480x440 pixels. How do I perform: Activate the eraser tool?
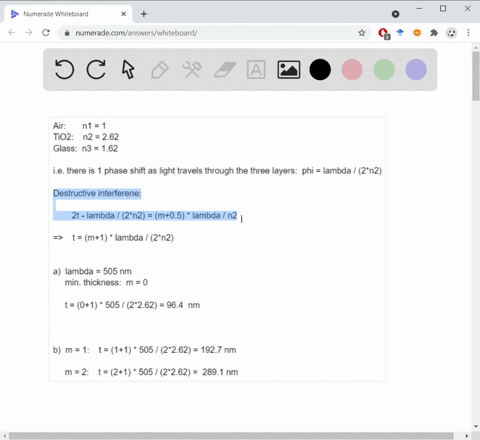[x=225, y=69]
